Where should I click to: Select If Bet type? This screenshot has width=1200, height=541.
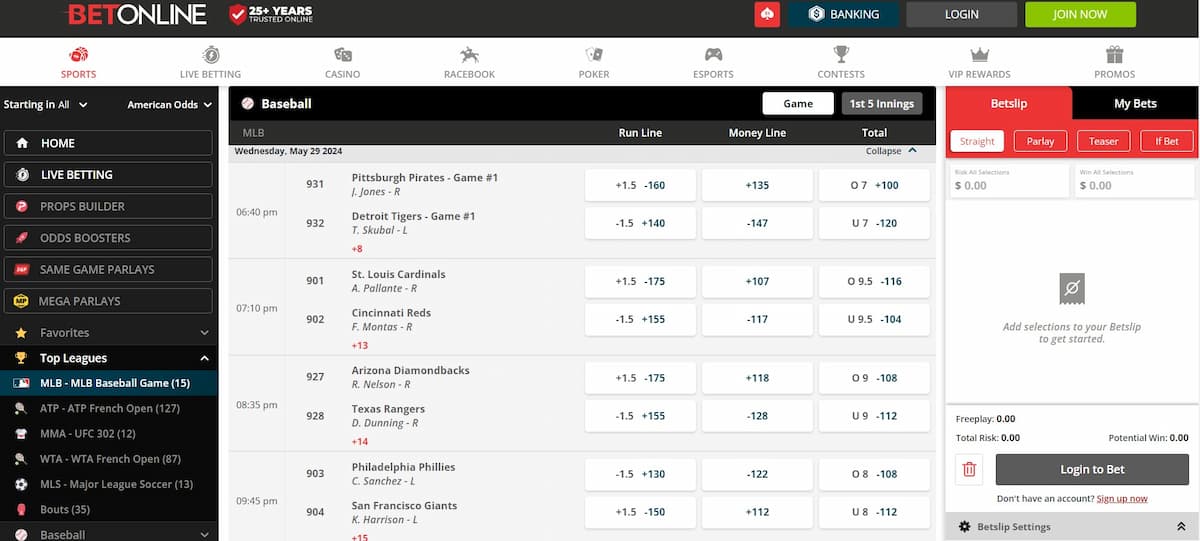tap(1167, 141)
